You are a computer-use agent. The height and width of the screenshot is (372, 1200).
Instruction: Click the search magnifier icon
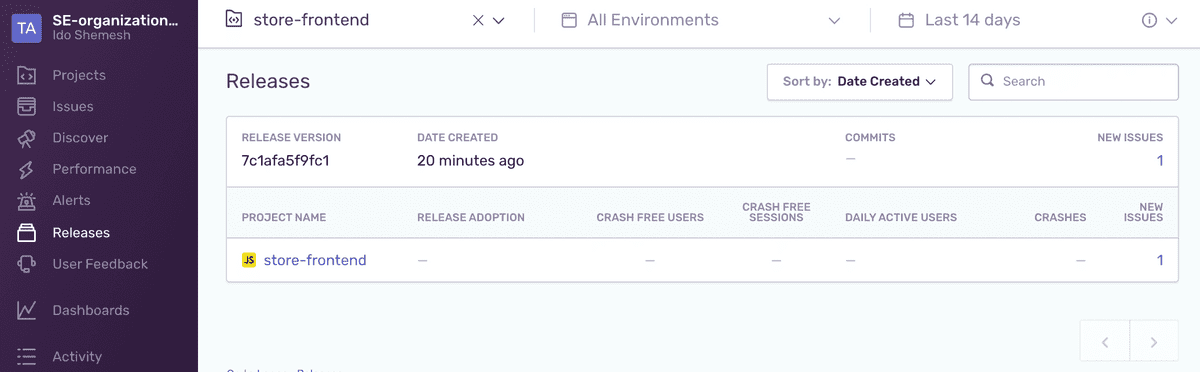987,82
